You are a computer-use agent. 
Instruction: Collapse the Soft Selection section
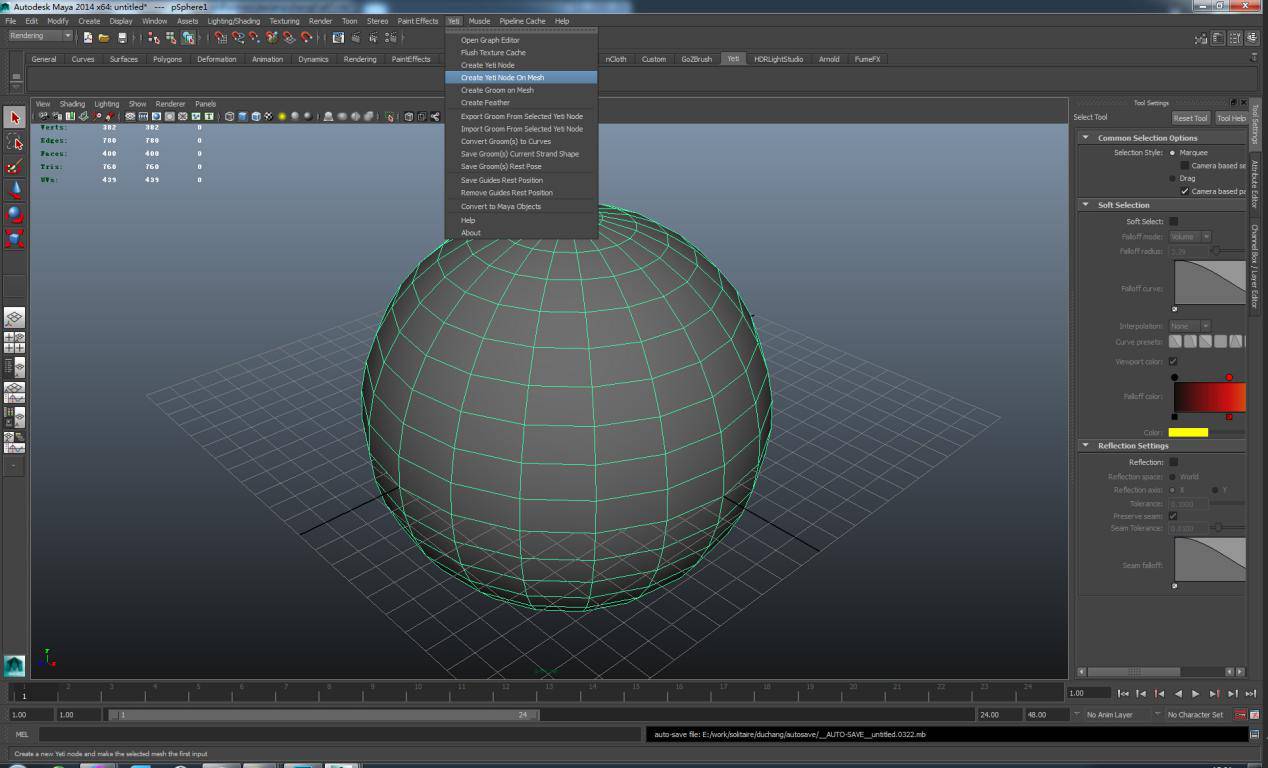pyautogui.click(x=1086, y=205)
